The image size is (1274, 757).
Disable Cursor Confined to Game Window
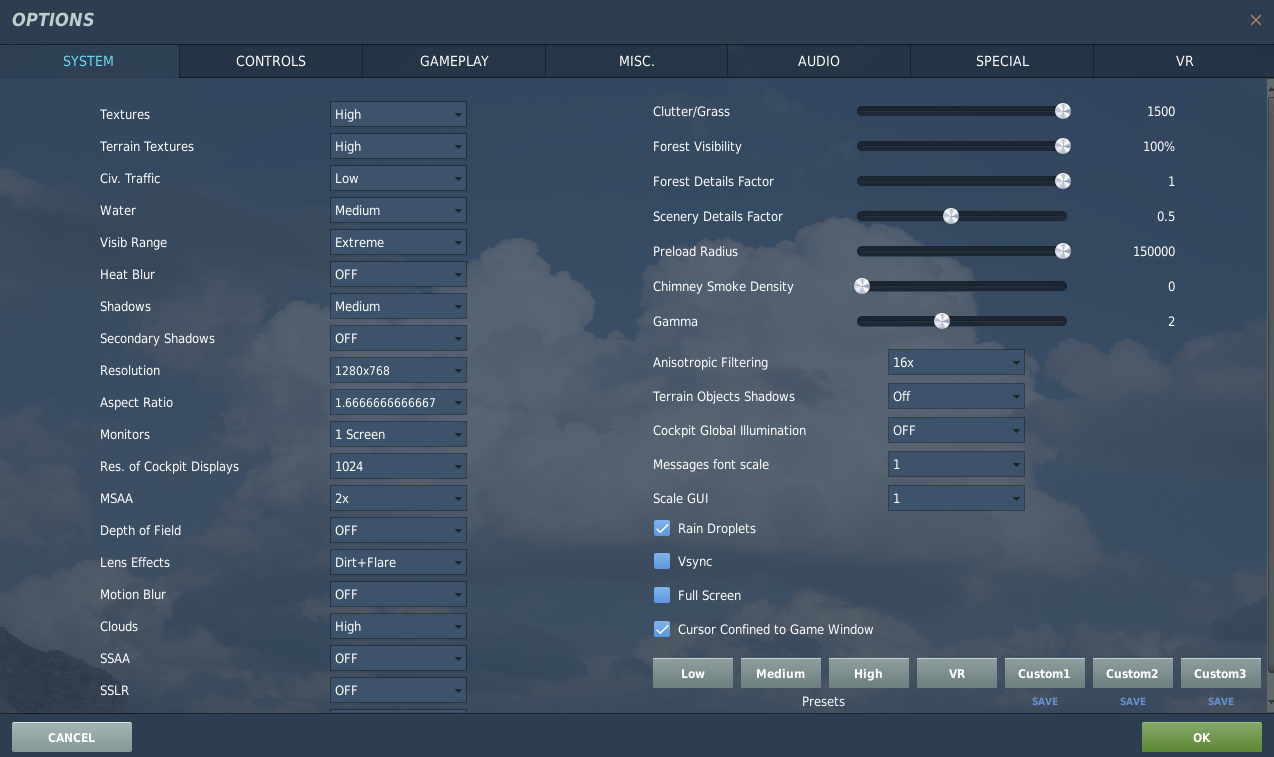point(662,629)
